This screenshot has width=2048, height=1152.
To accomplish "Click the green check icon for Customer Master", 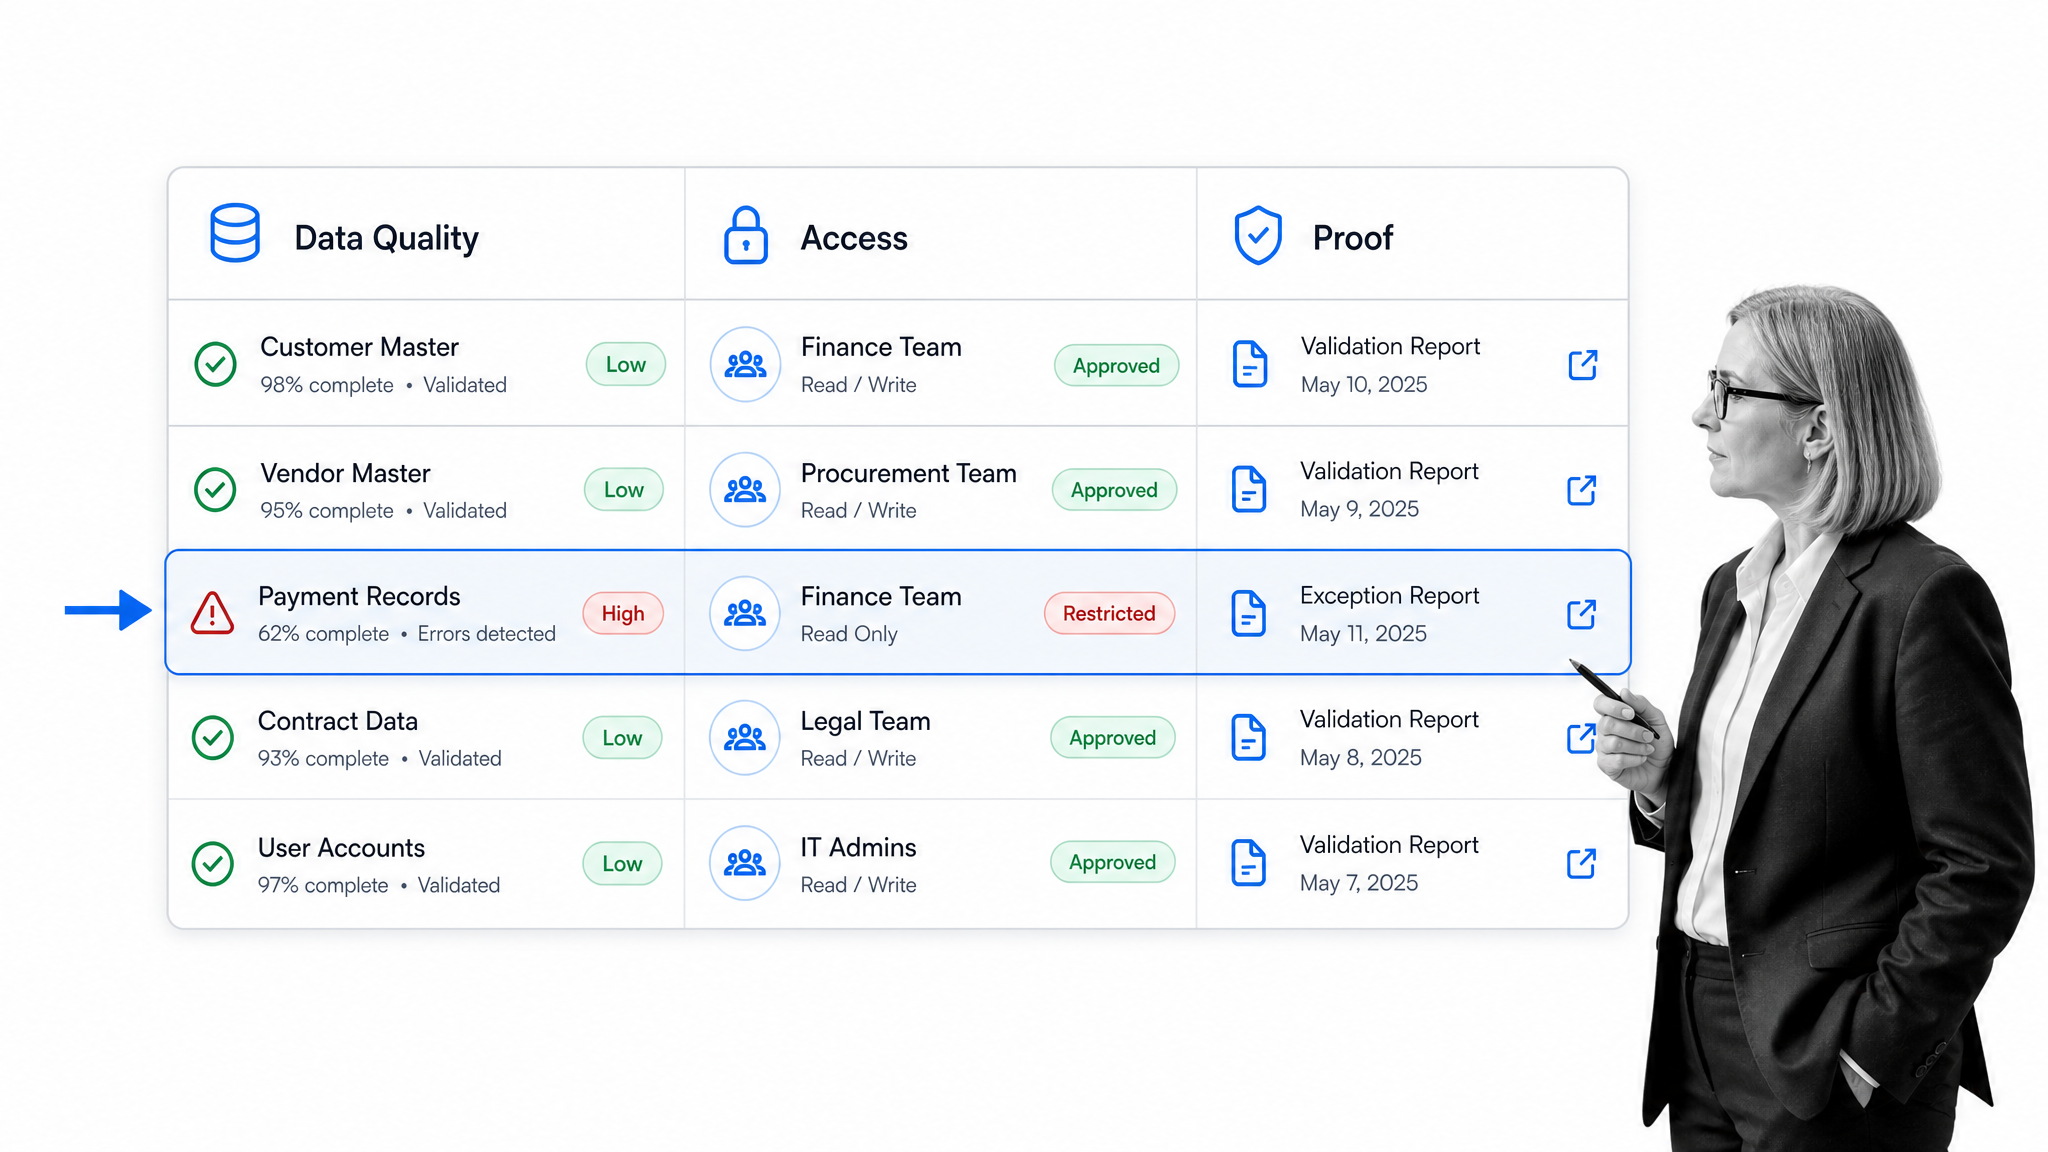I will (215, 364).
